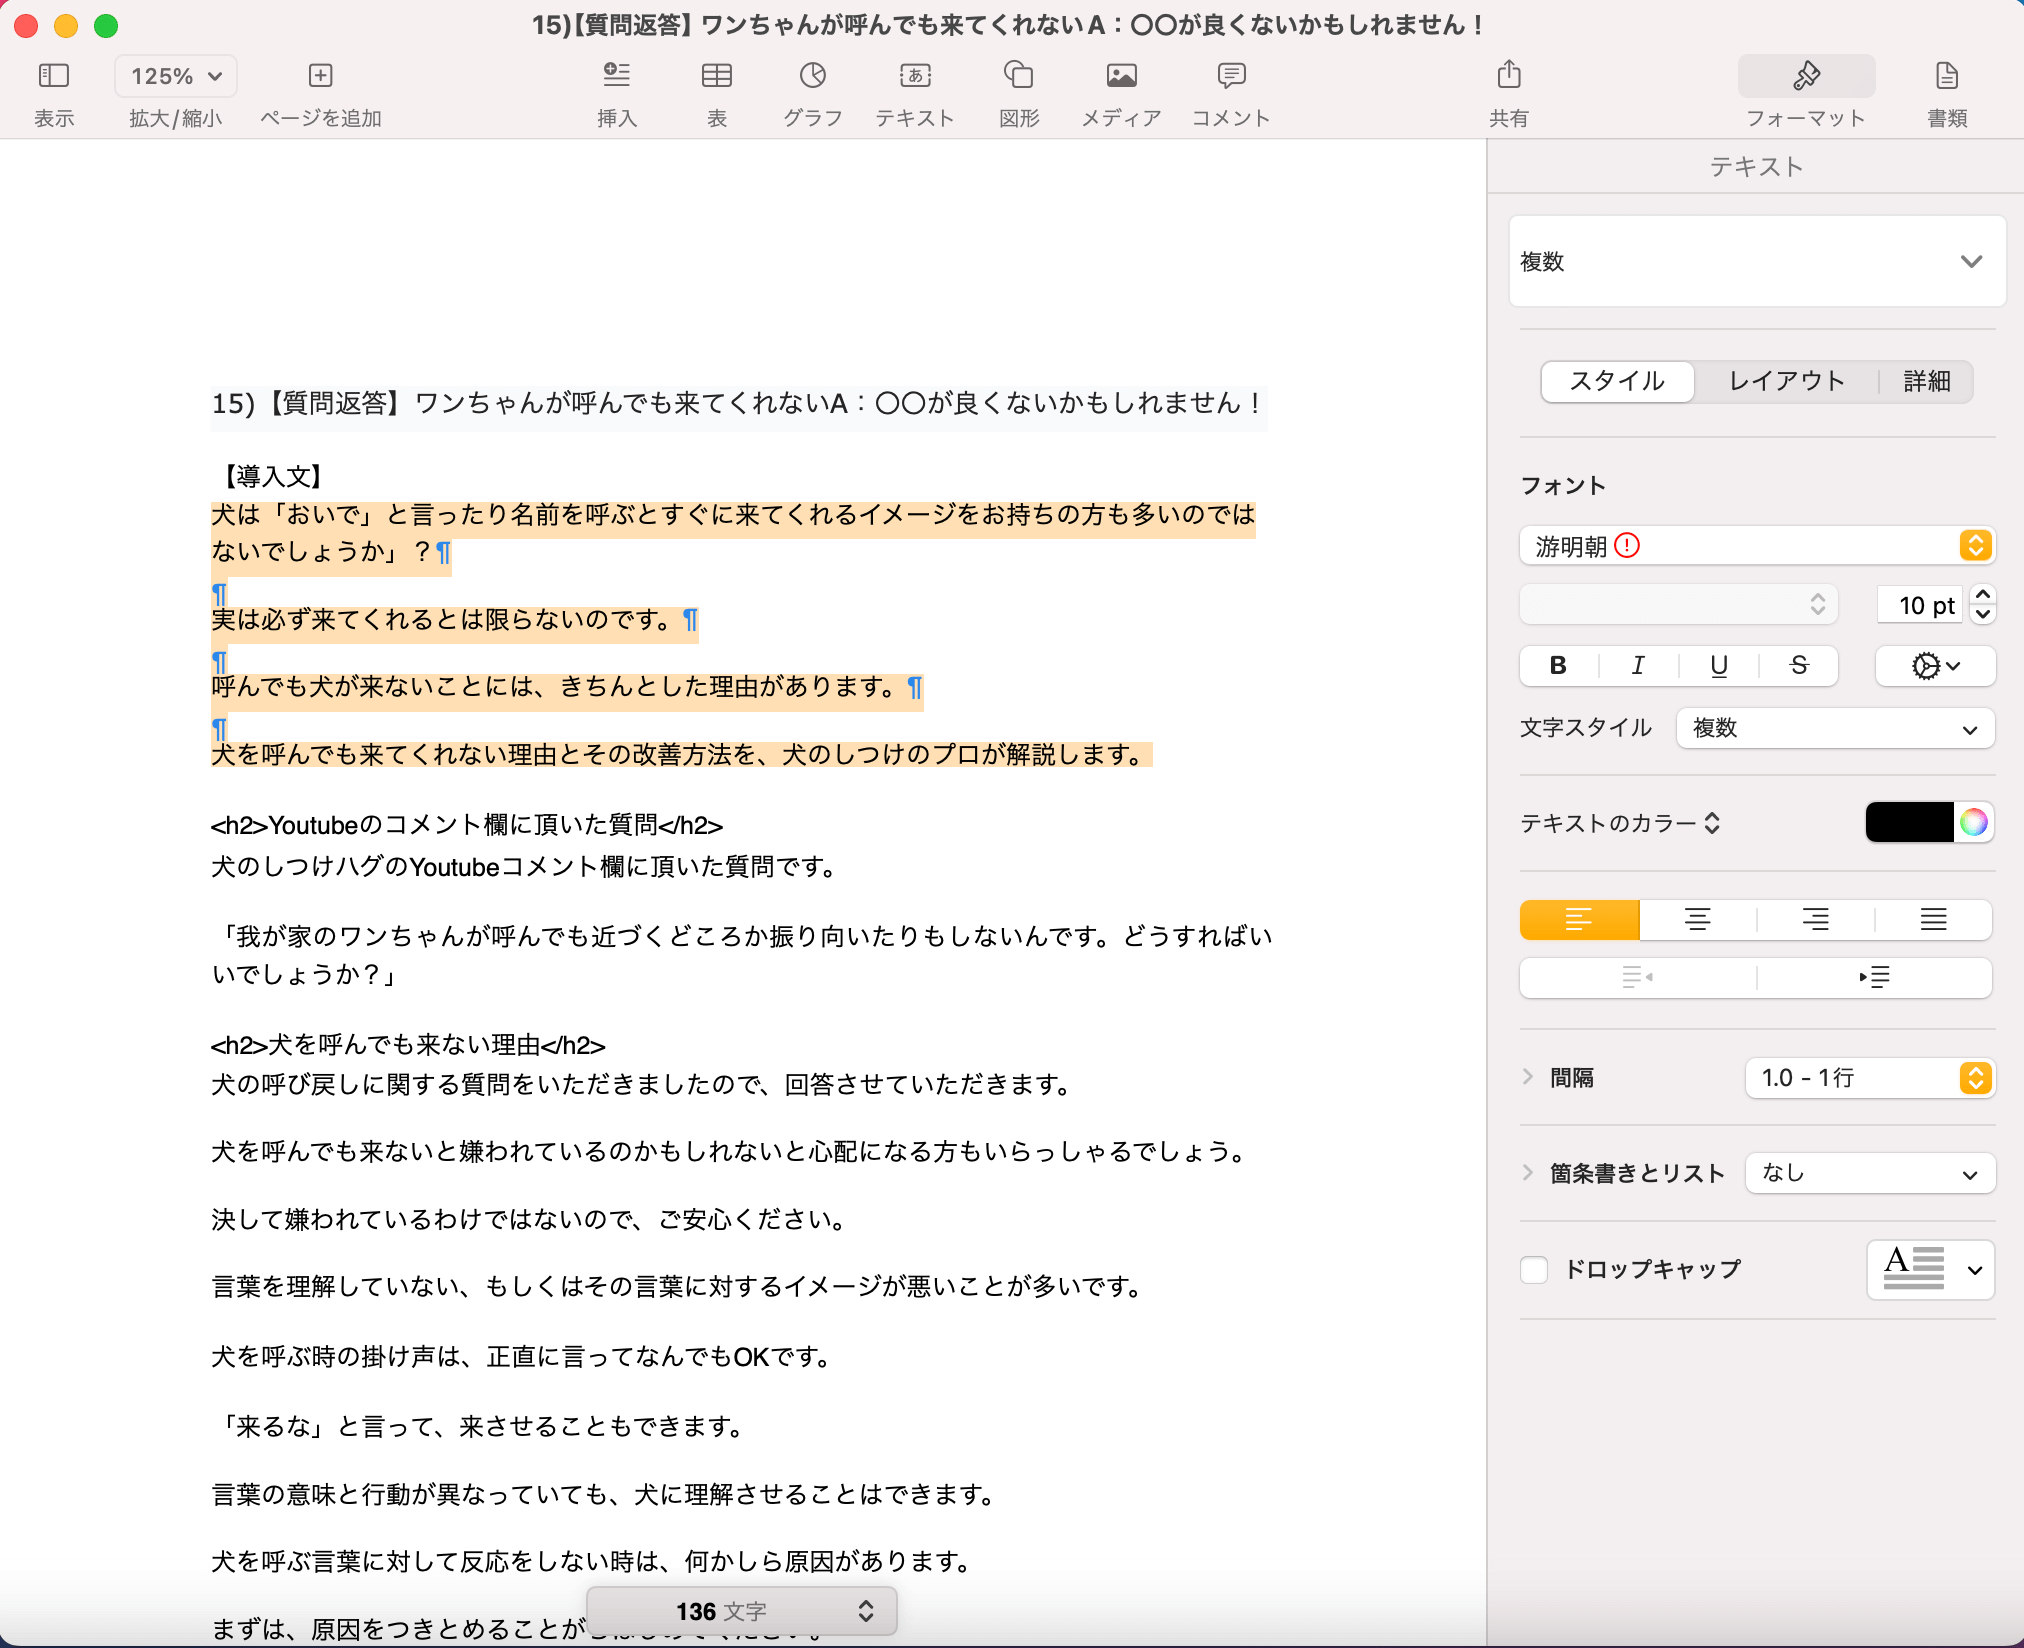Increase paragraph indent

[x=1874, y=977]
